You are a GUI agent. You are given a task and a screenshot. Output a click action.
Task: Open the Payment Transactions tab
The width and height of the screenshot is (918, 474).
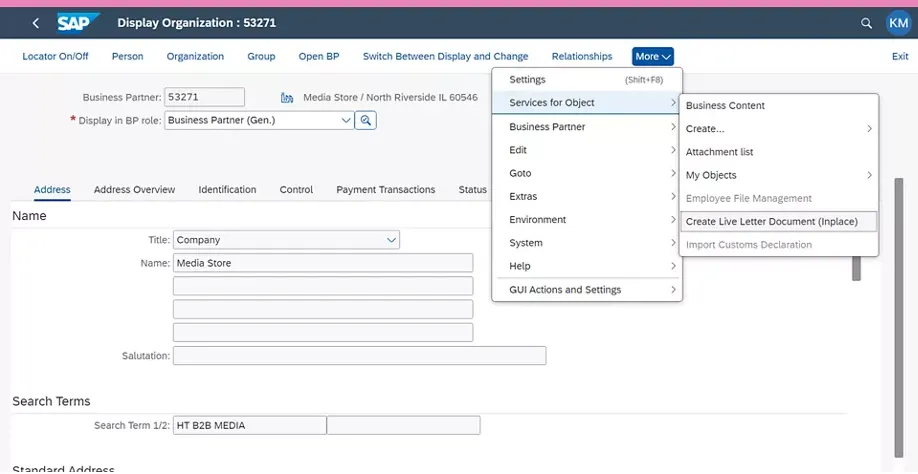click(x=385, y=189)
